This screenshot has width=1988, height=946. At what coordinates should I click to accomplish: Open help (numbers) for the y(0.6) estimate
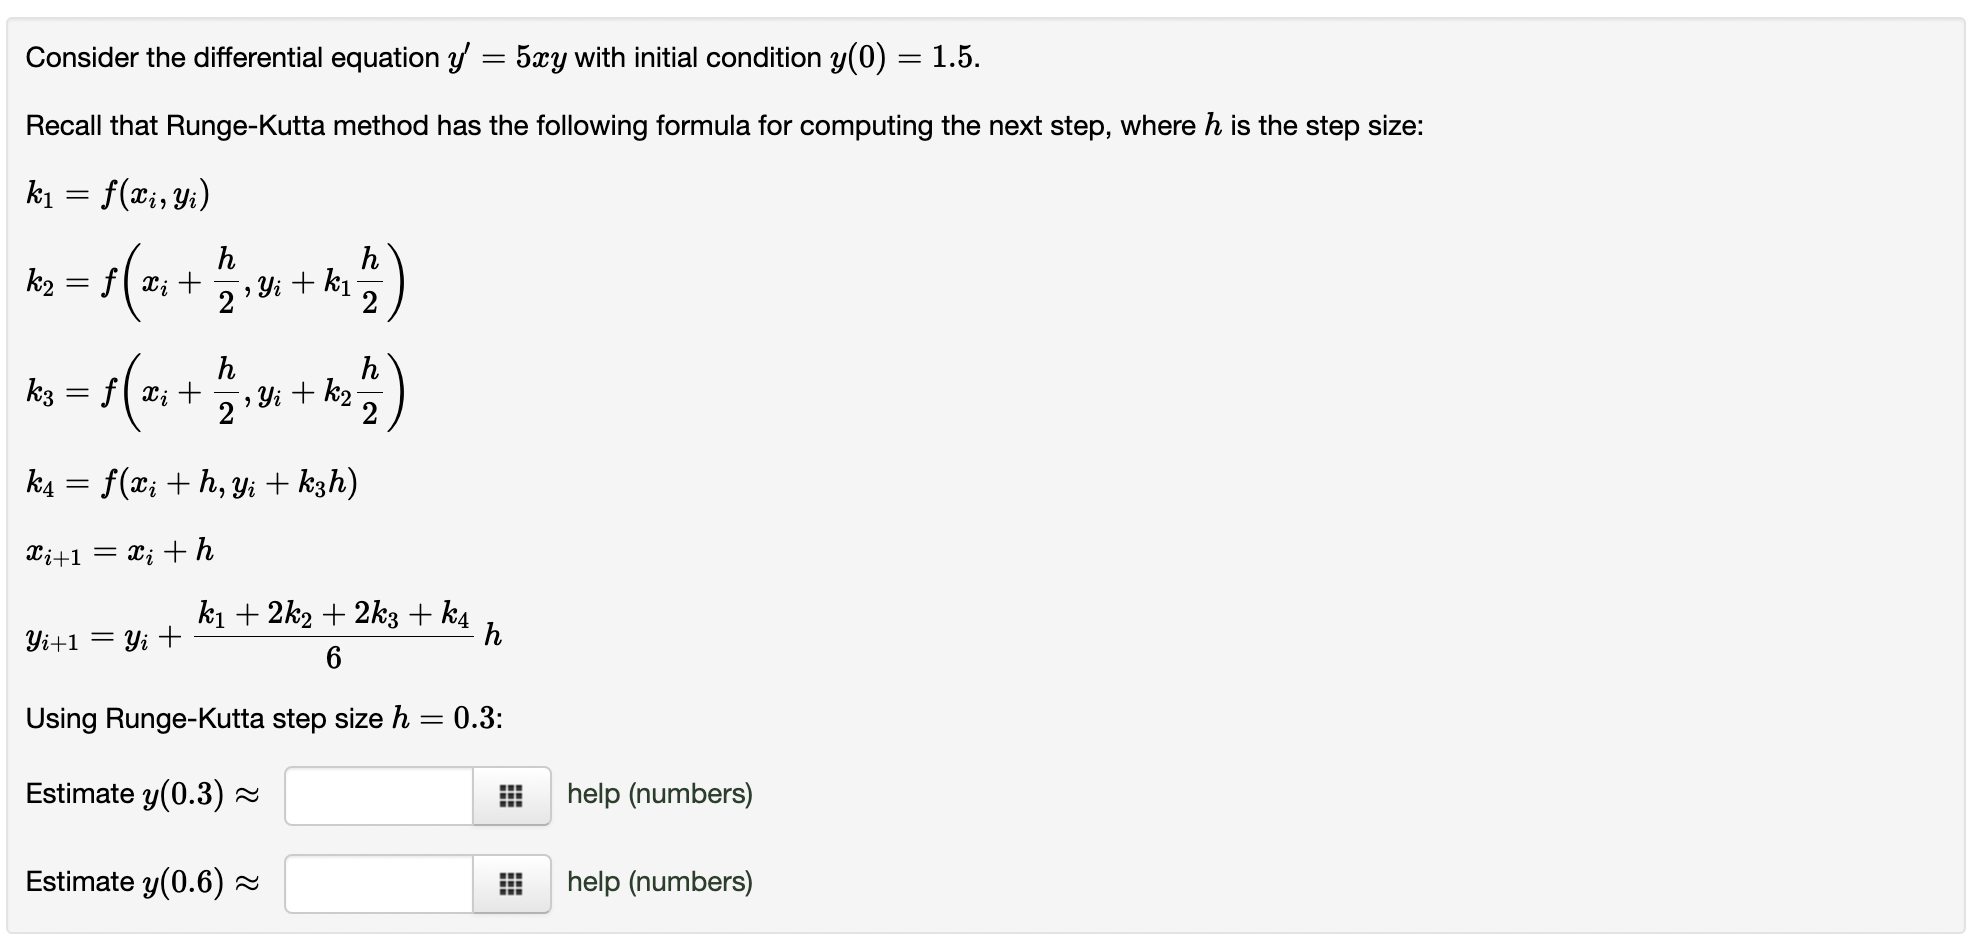click(659, 883)
